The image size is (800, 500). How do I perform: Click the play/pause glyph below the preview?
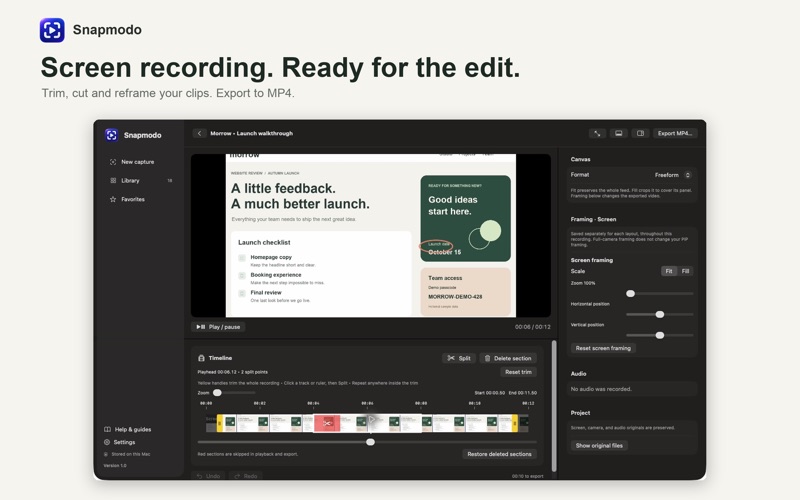pyautogui.click(x=201, y=327)
